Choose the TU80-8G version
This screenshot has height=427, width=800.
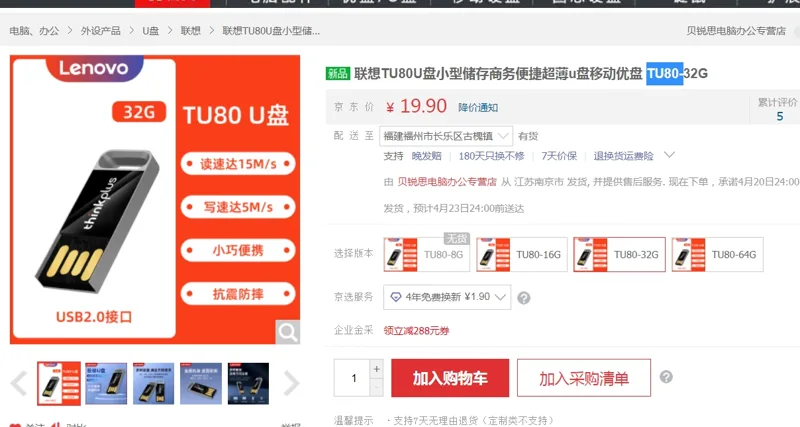pyautogui.click(x=426, y=254)
